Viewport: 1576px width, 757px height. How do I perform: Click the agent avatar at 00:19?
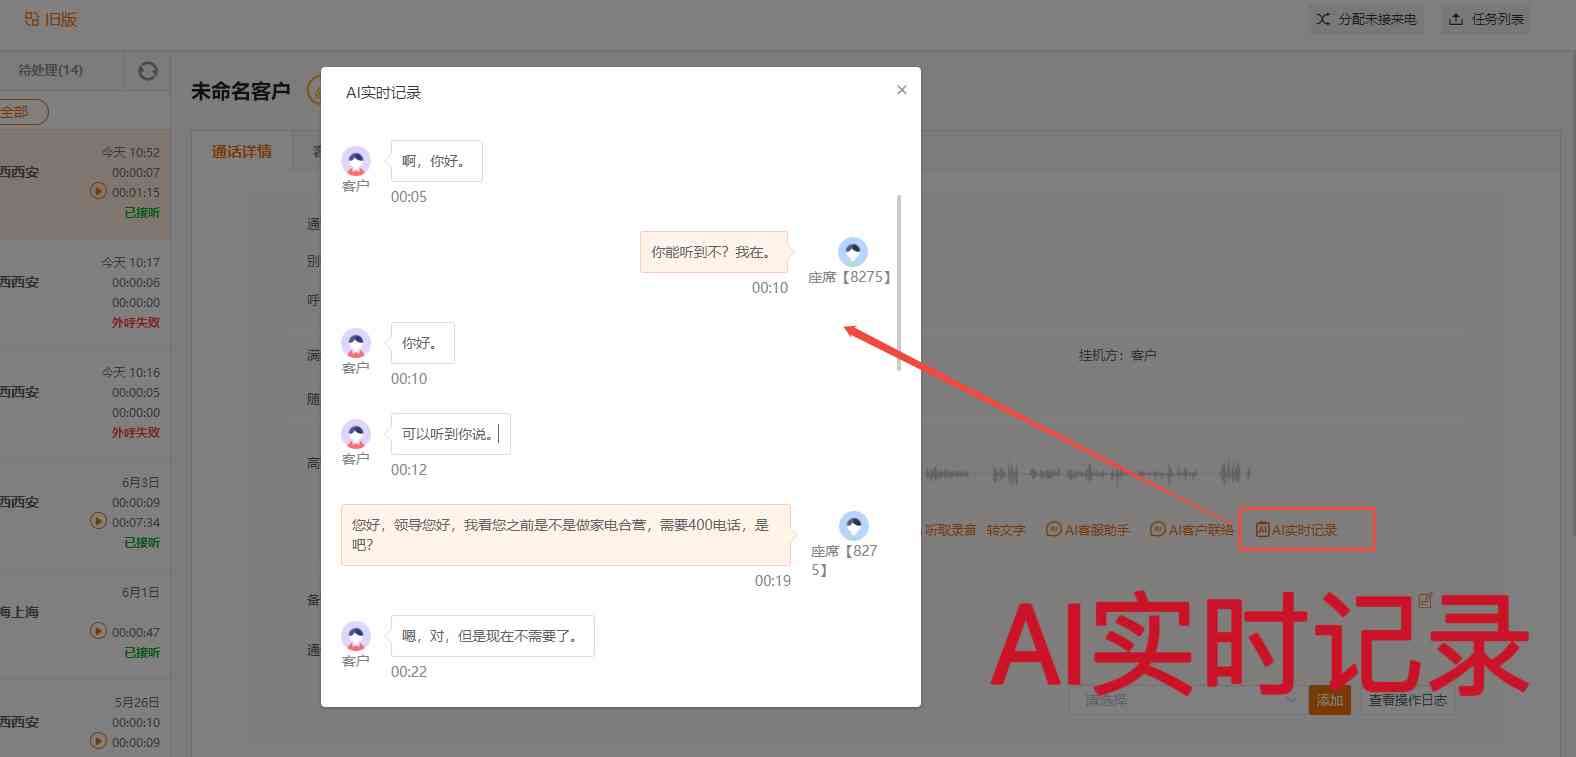[x=853, y=526]
